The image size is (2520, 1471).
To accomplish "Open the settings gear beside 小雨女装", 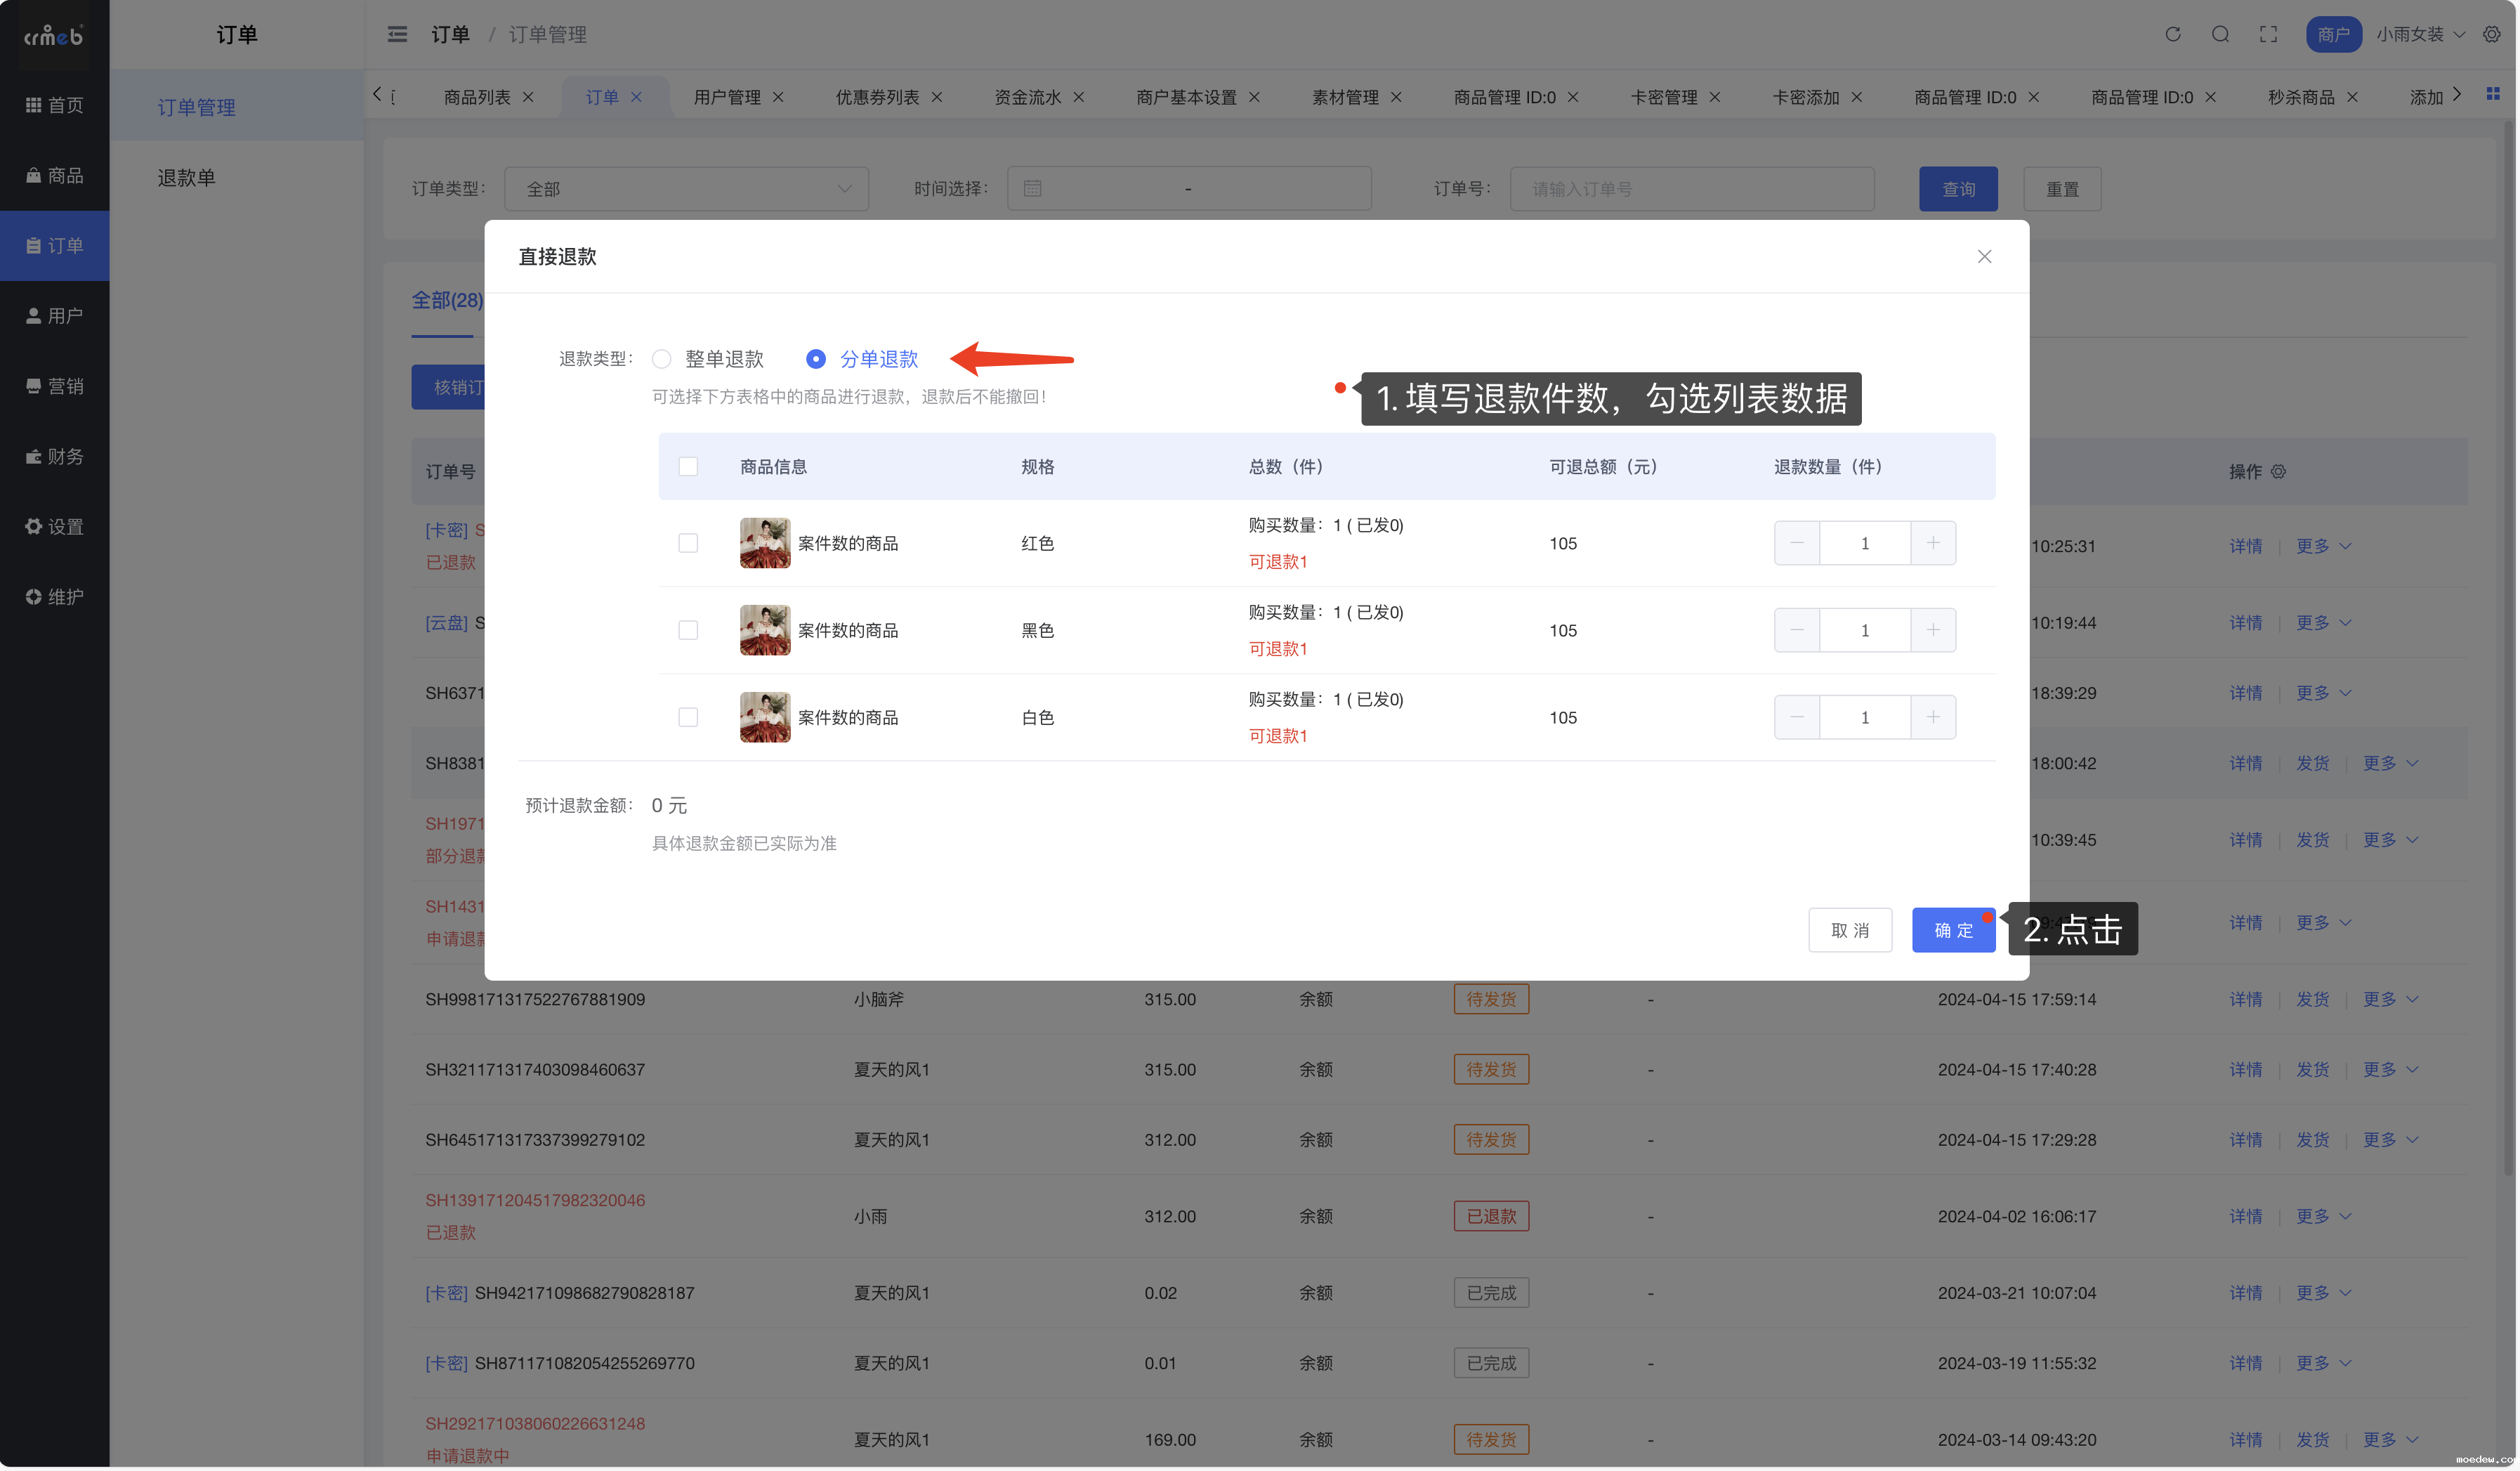I will [x=2491, y=34].
